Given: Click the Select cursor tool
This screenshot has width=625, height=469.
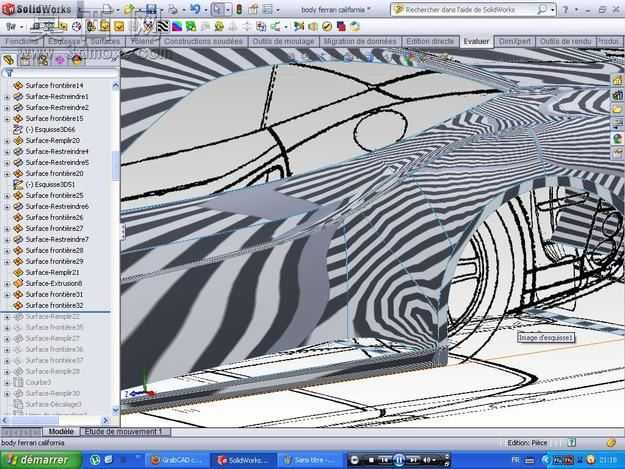Looking at the screenshot, I should point(218,9).
